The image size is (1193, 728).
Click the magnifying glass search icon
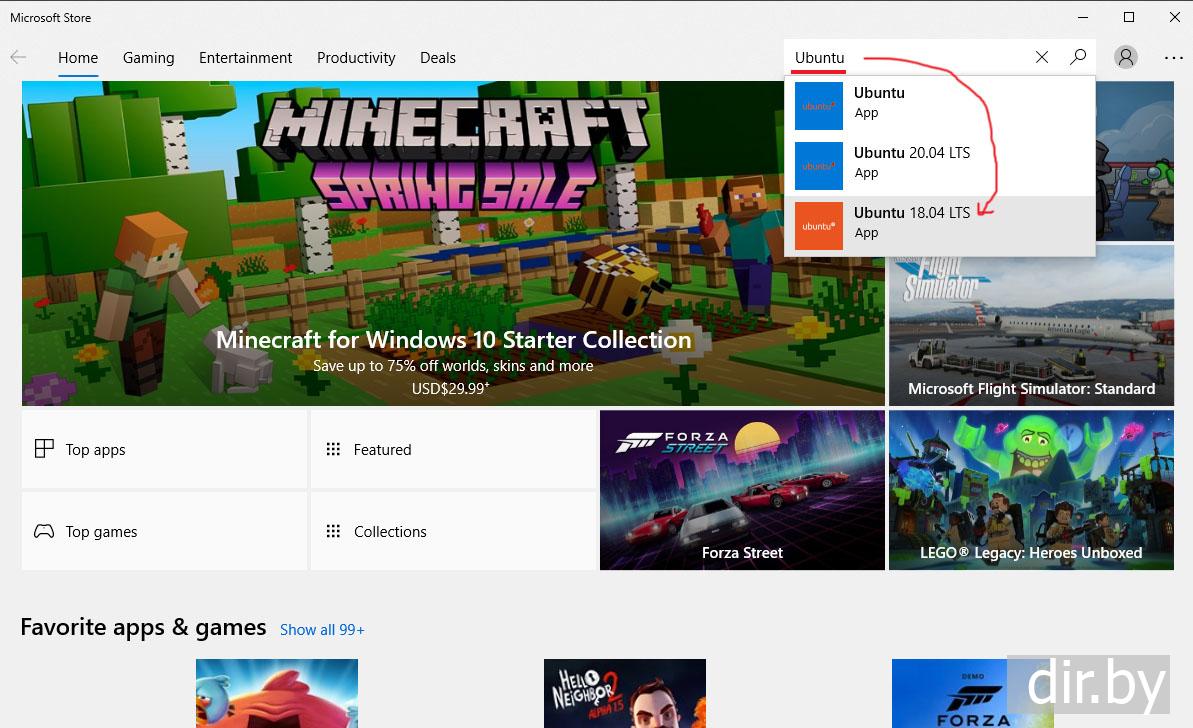coord(1077,58)
